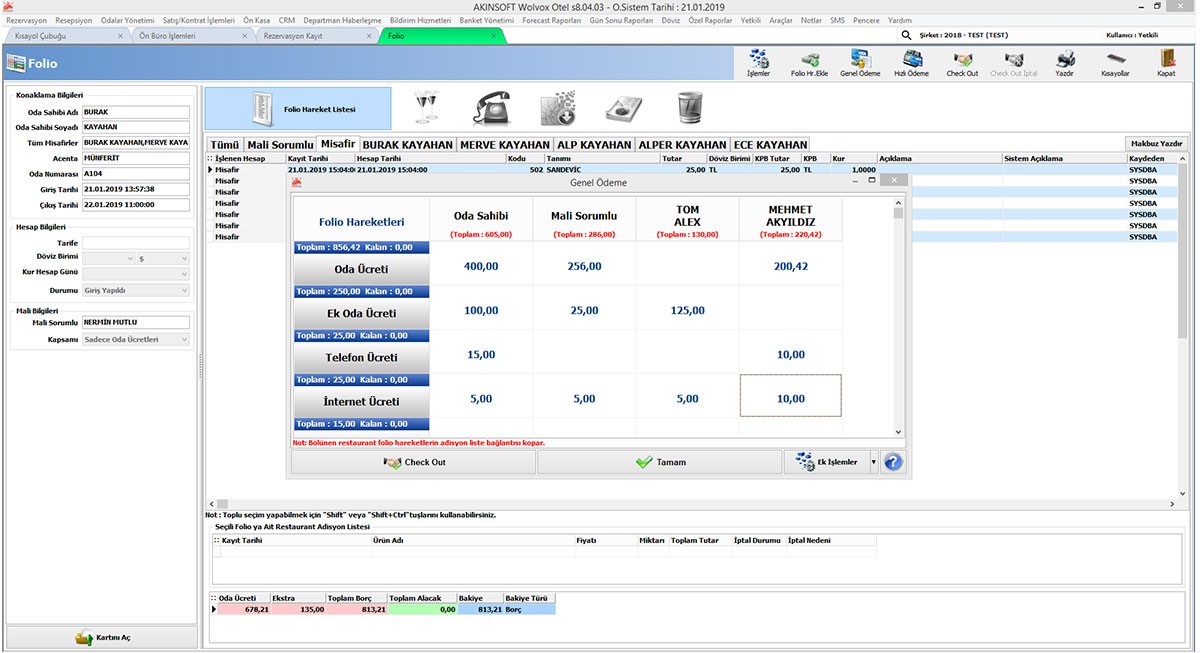Click the Makbuz Yazdır button

coord(1156,144)
